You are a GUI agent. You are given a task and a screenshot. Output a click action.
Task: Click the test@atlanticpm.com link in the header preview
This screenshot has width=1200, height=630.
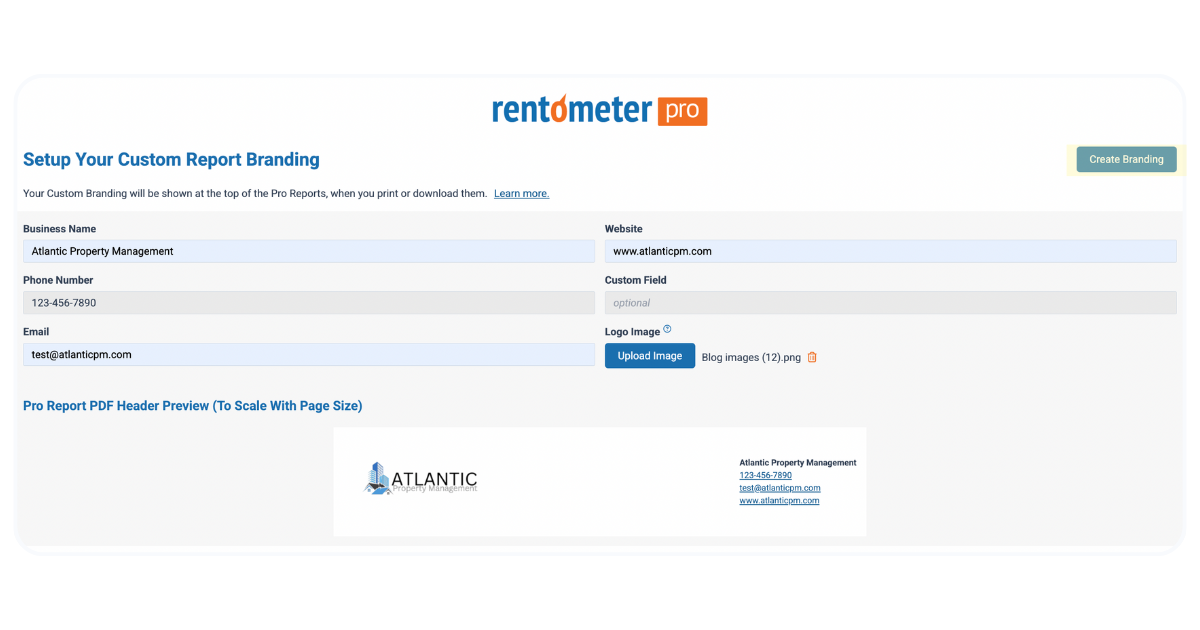point(780,488)
